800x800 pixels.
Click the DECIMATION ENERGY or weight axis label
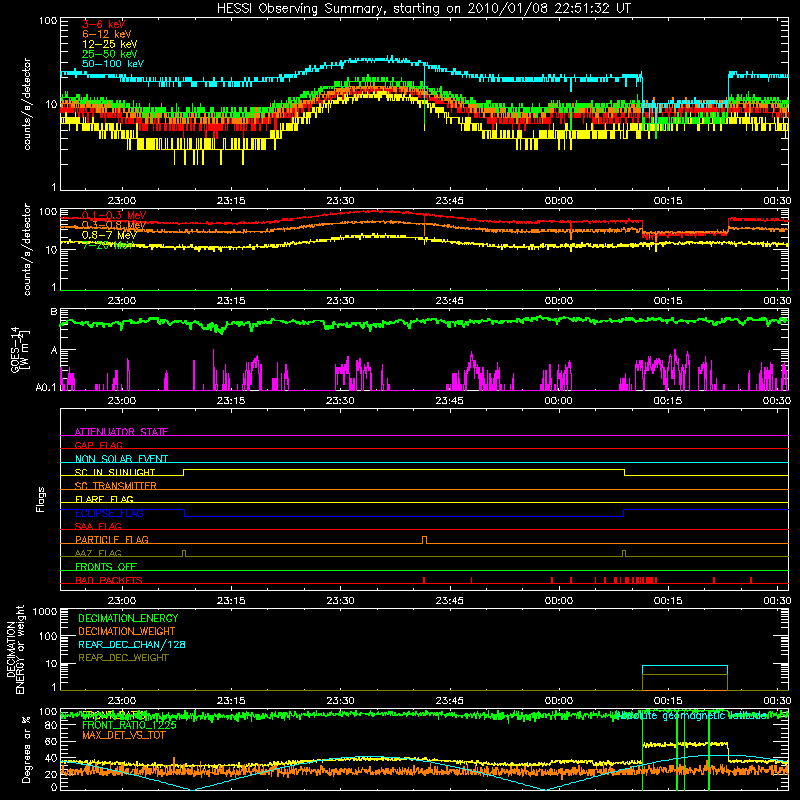tap(15, 649)
